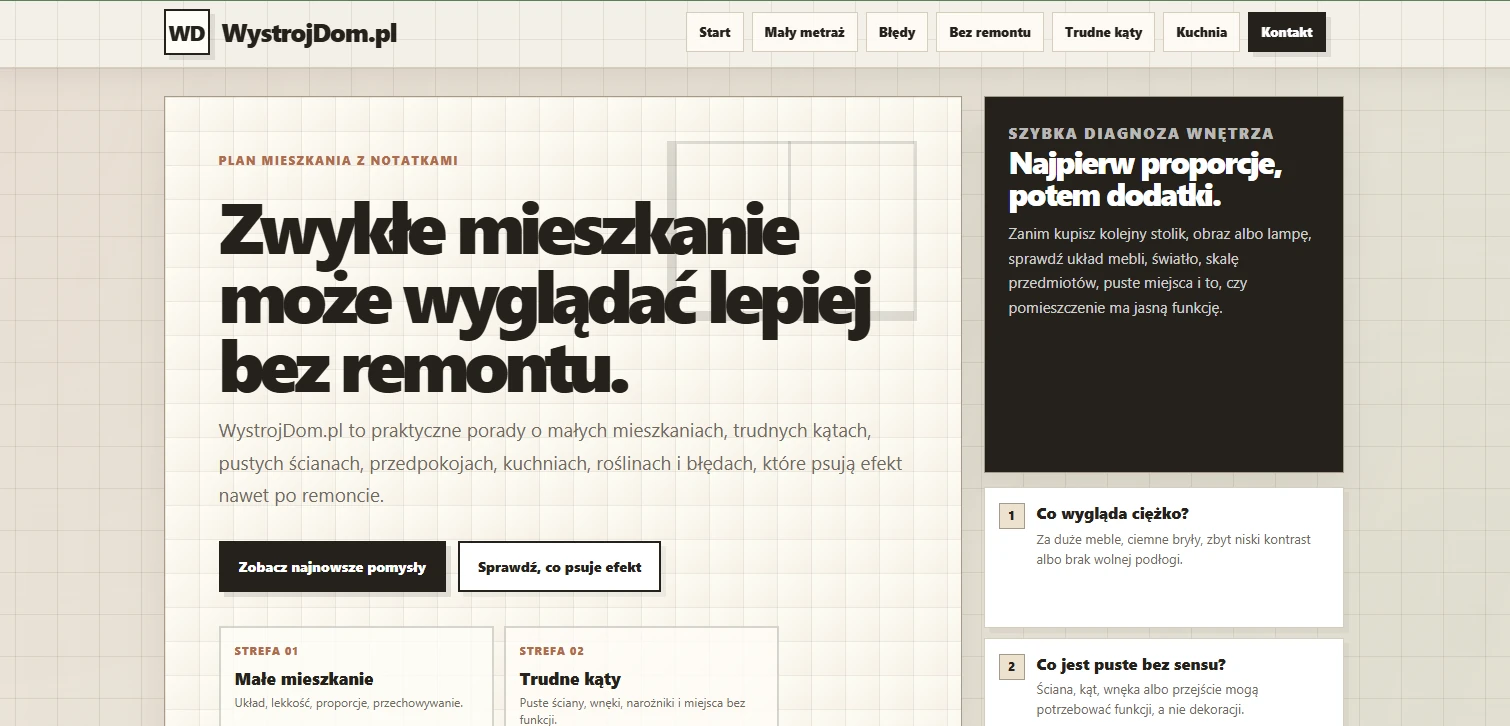
Task: Go to the Start menu item
Action: click(x=714, y=32)
